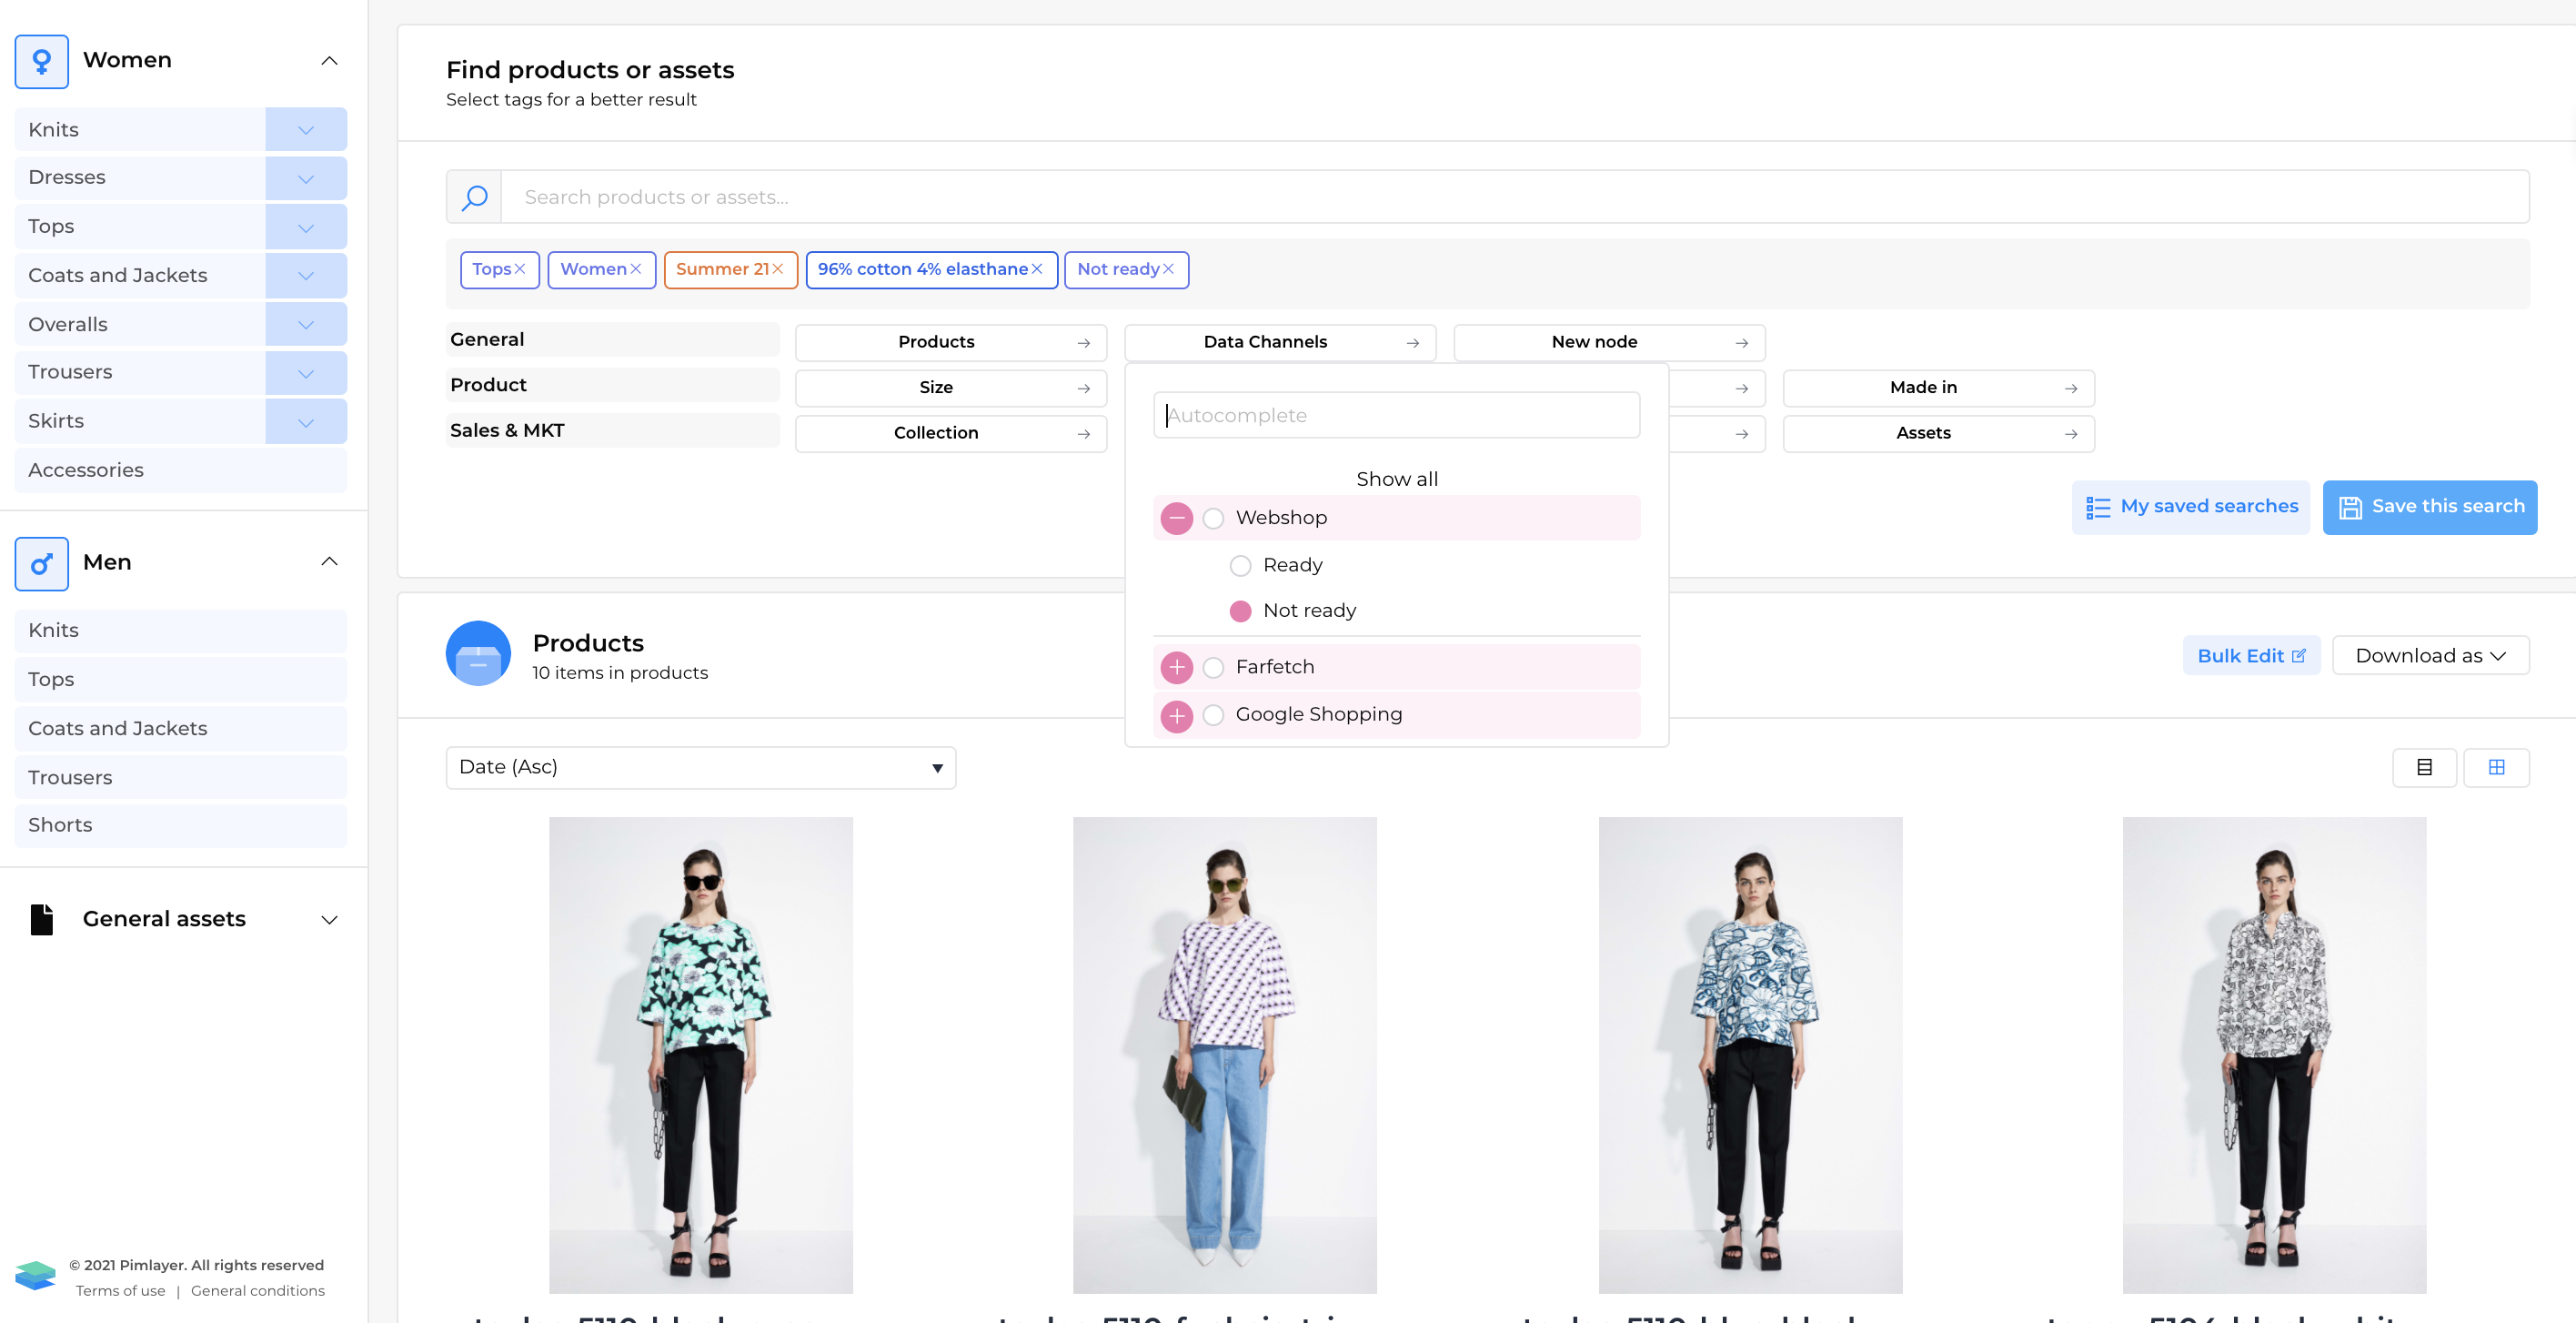Collapse the Webshop channel with minus icon

click(1176, 518)
